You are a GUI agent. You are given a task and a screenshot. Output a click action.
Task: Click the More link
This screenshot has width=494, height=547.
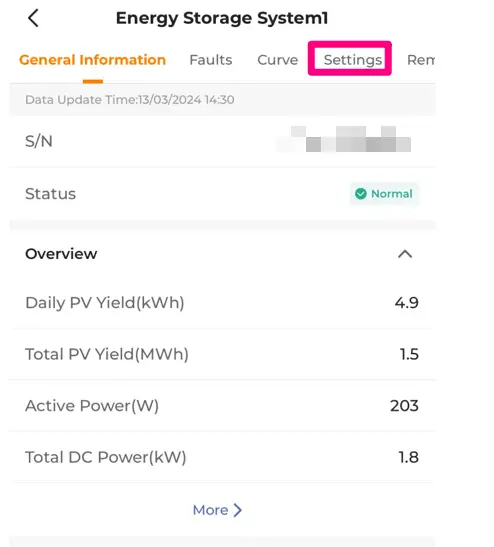pos(217,510)
